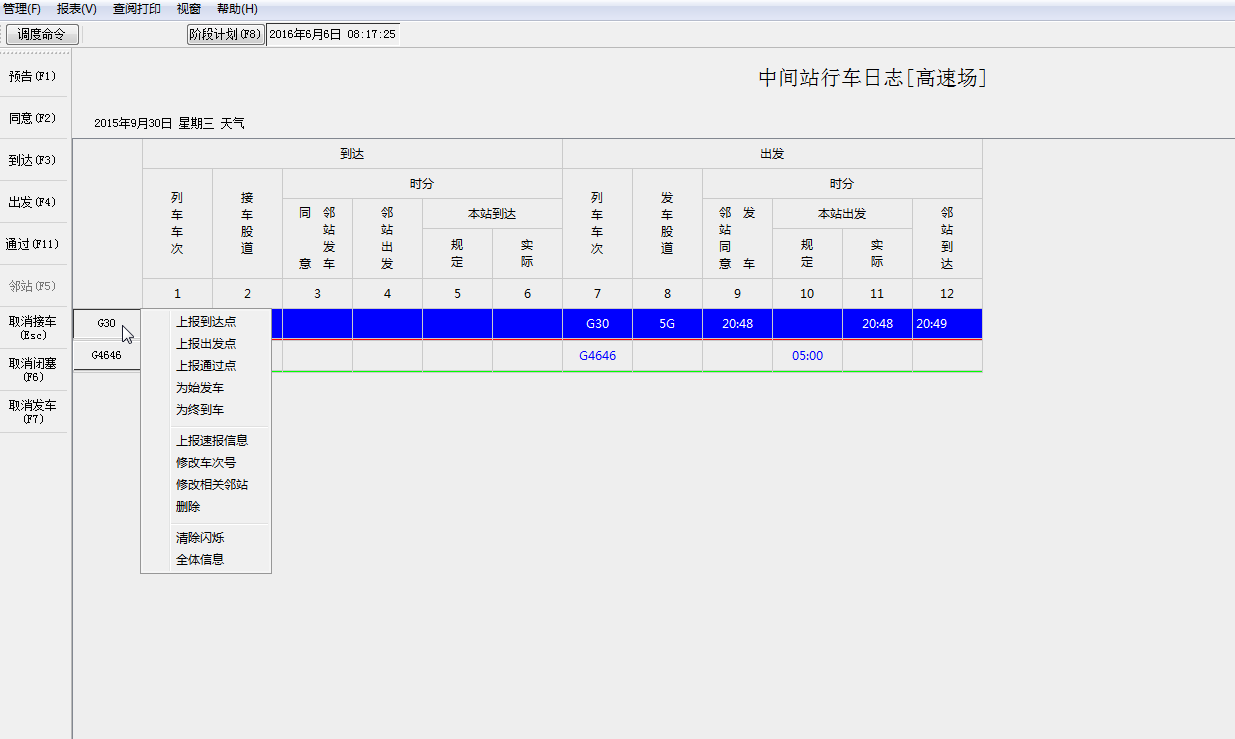Image resolution: width=1235 pixels, height=739 pixels.
Task: Select the G4646 train row in the table
Action: [106, 355]
